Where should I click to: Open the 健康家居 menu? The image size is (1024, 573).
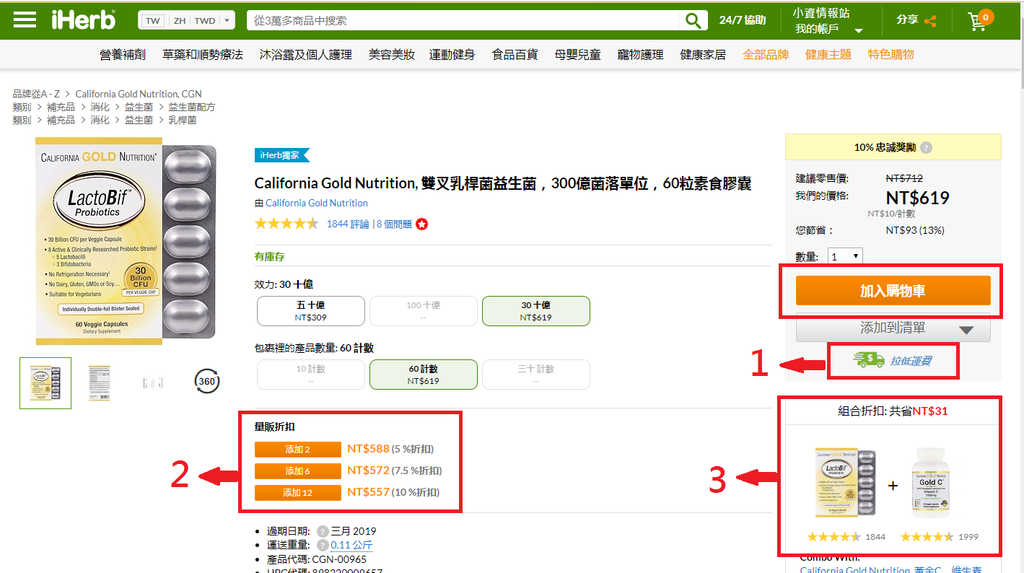(703, 55)
